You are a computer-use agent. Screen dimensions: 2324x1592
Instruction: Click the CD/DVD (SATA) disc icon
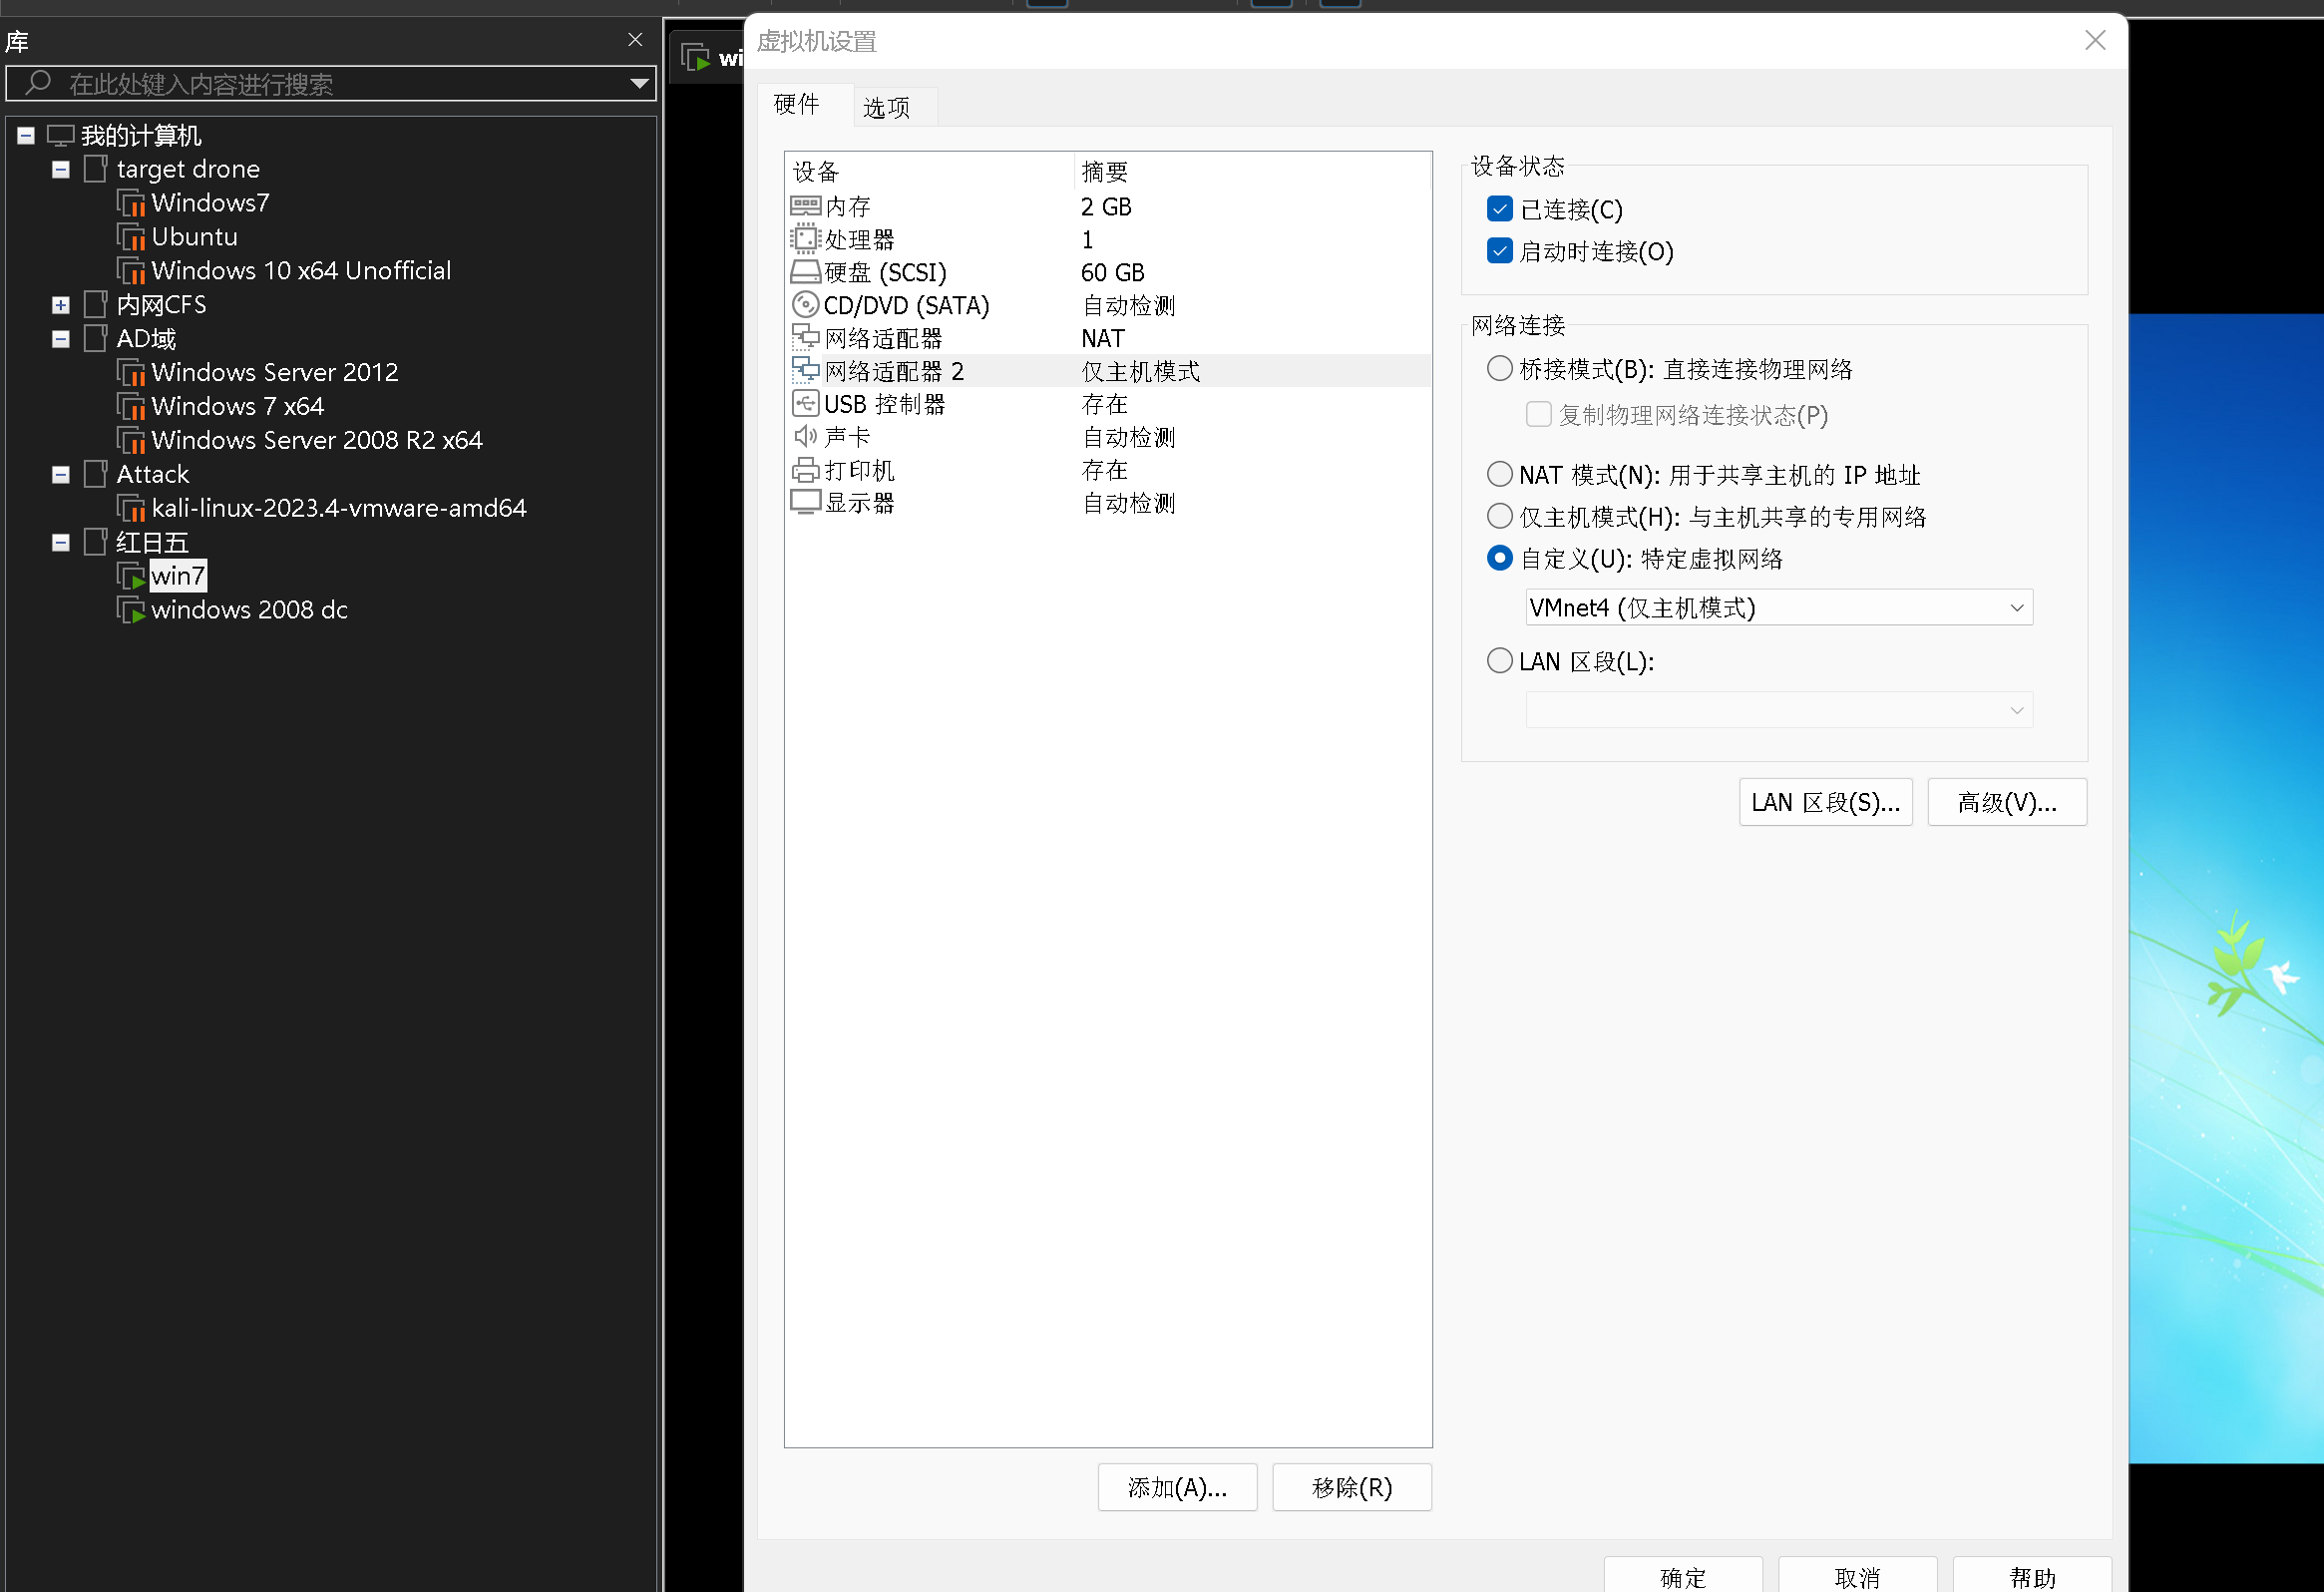pyautogui.click(x=805, y=305)
